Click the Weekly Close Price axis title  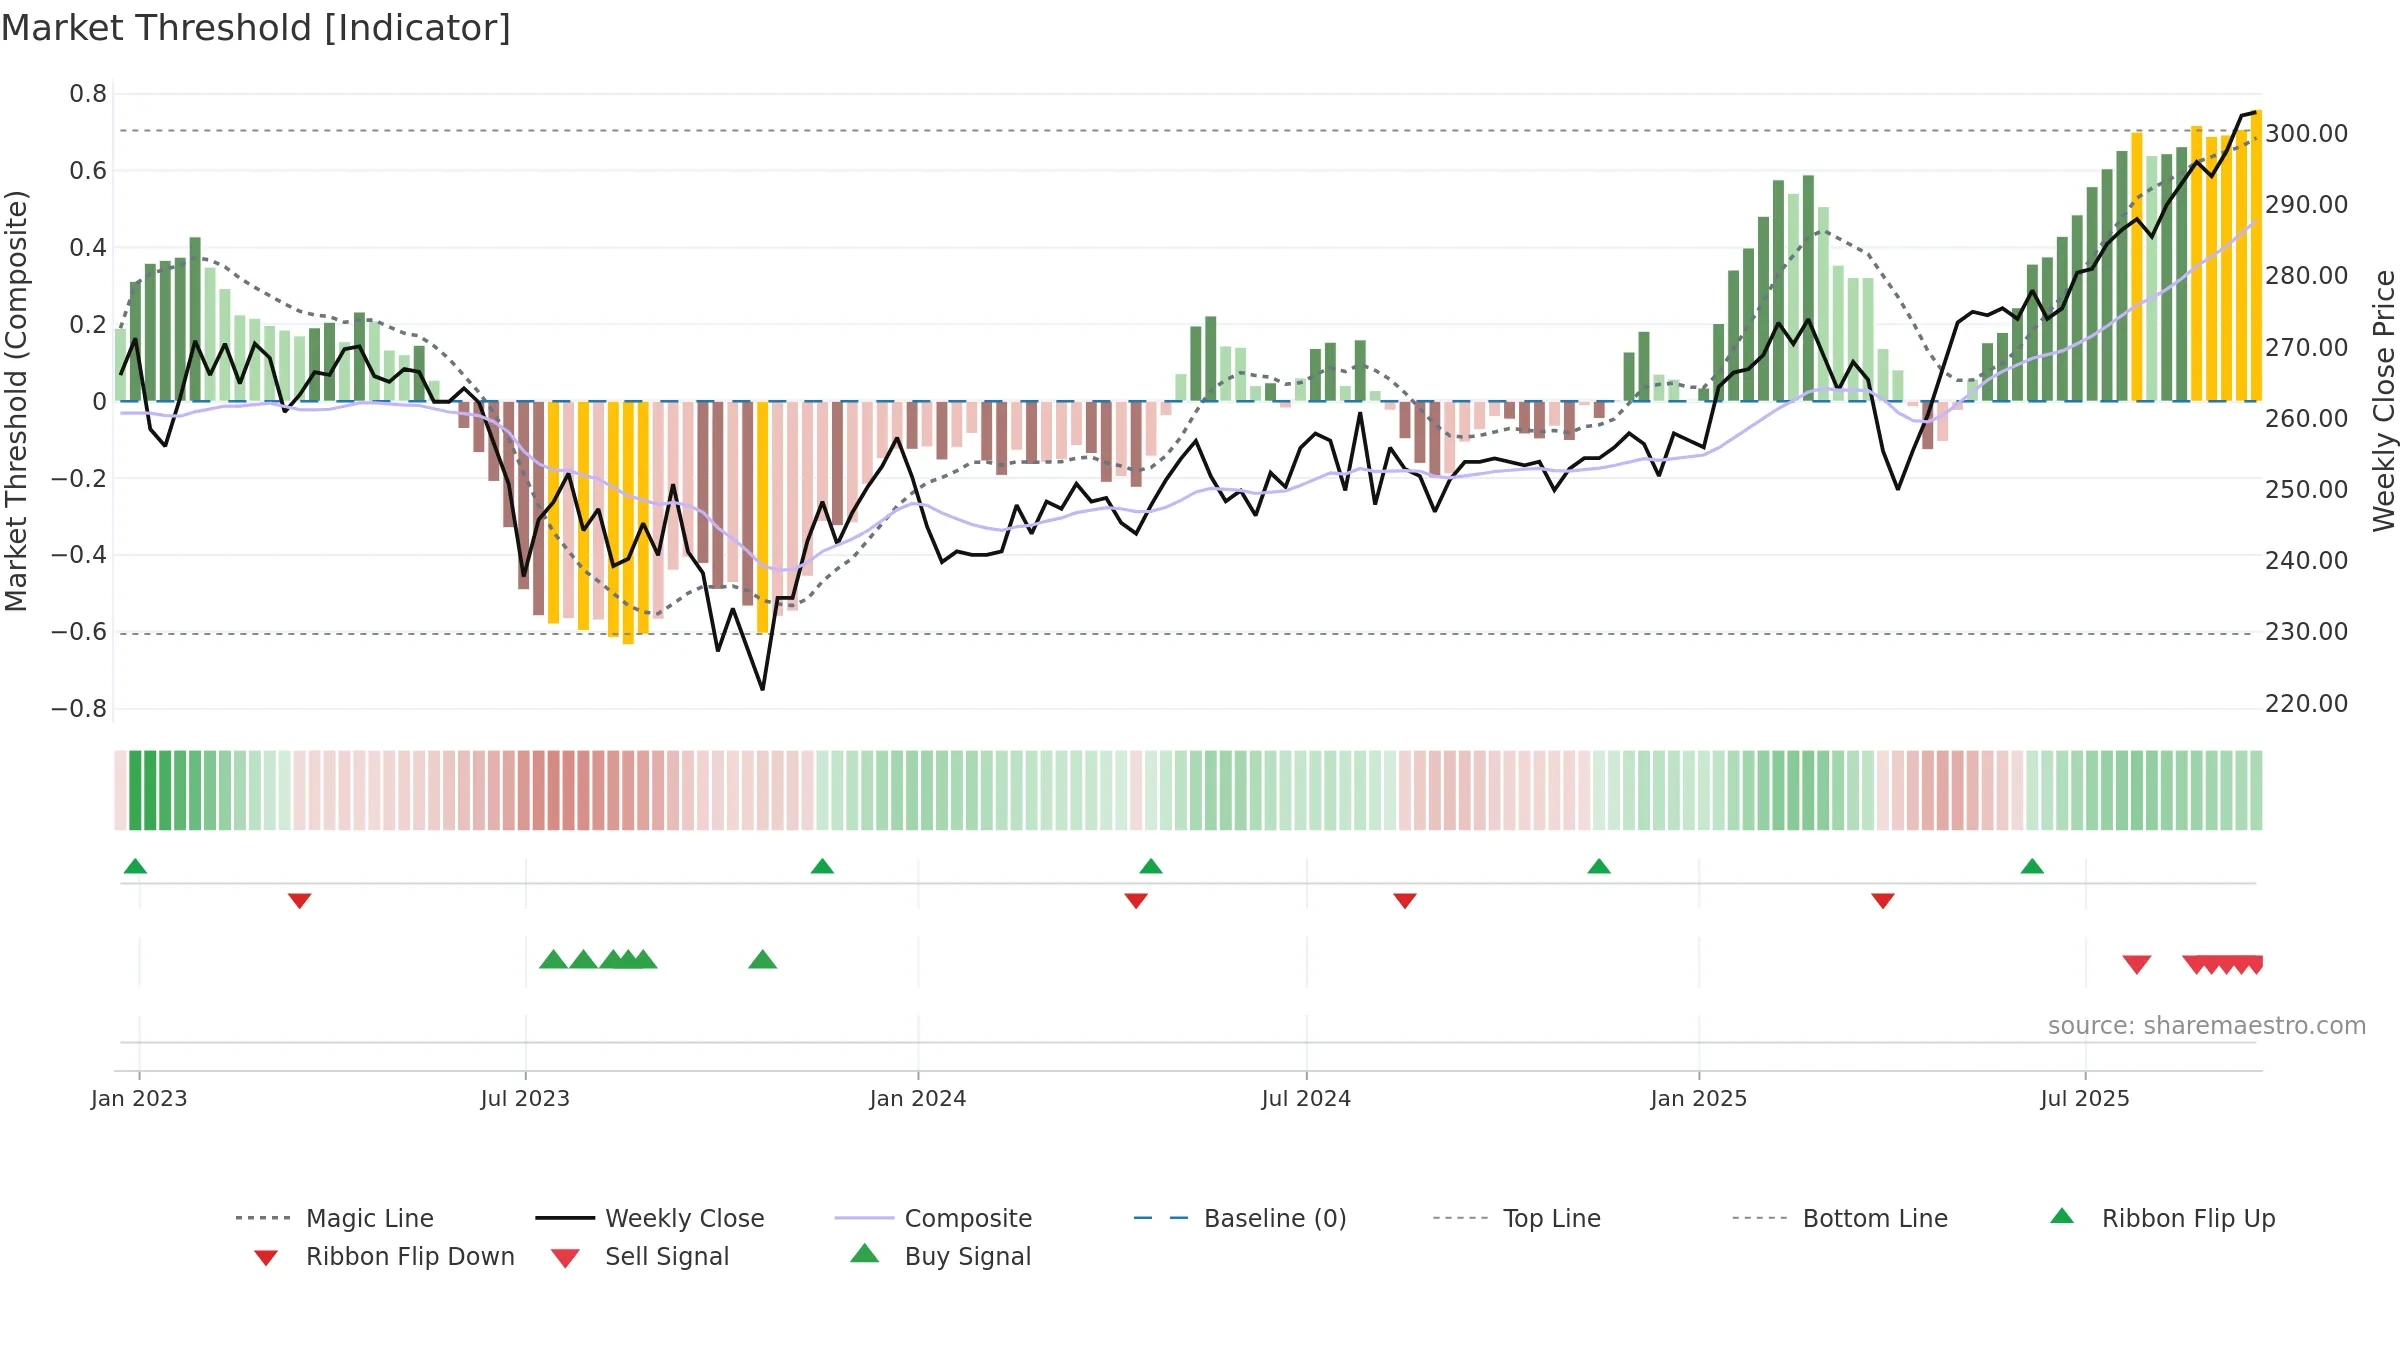coord(2384,400)
